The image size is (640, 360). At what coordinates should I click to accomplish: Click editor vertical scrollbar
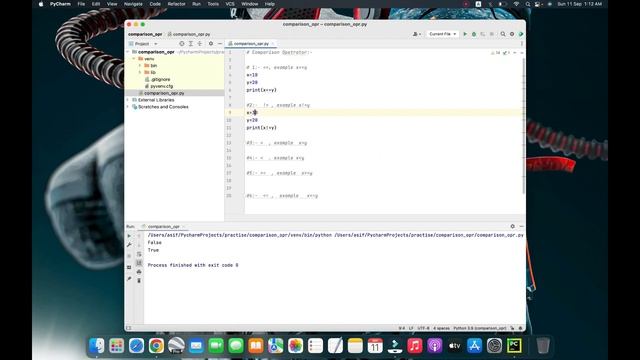(524, 127)
